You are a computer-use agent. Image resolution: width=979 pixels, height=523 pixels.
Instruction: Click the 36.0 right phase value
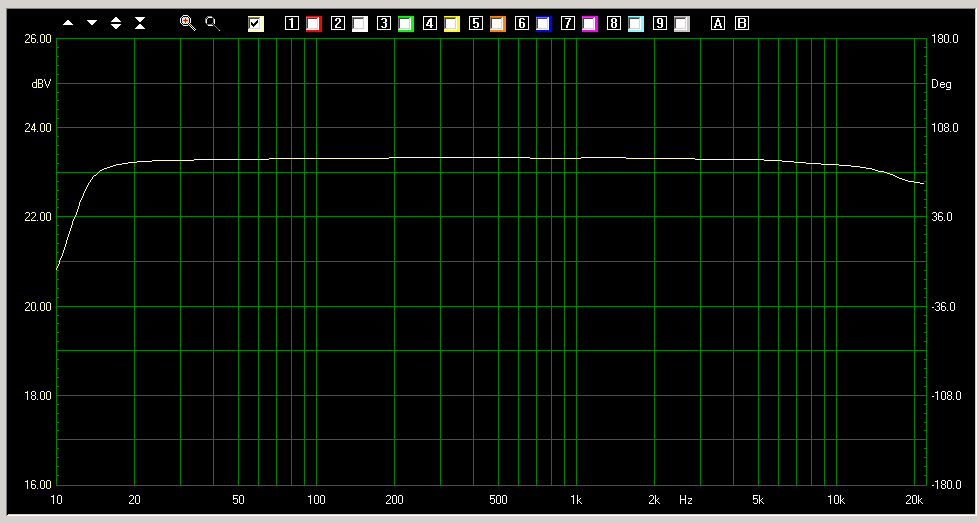[x=942, y=217]
